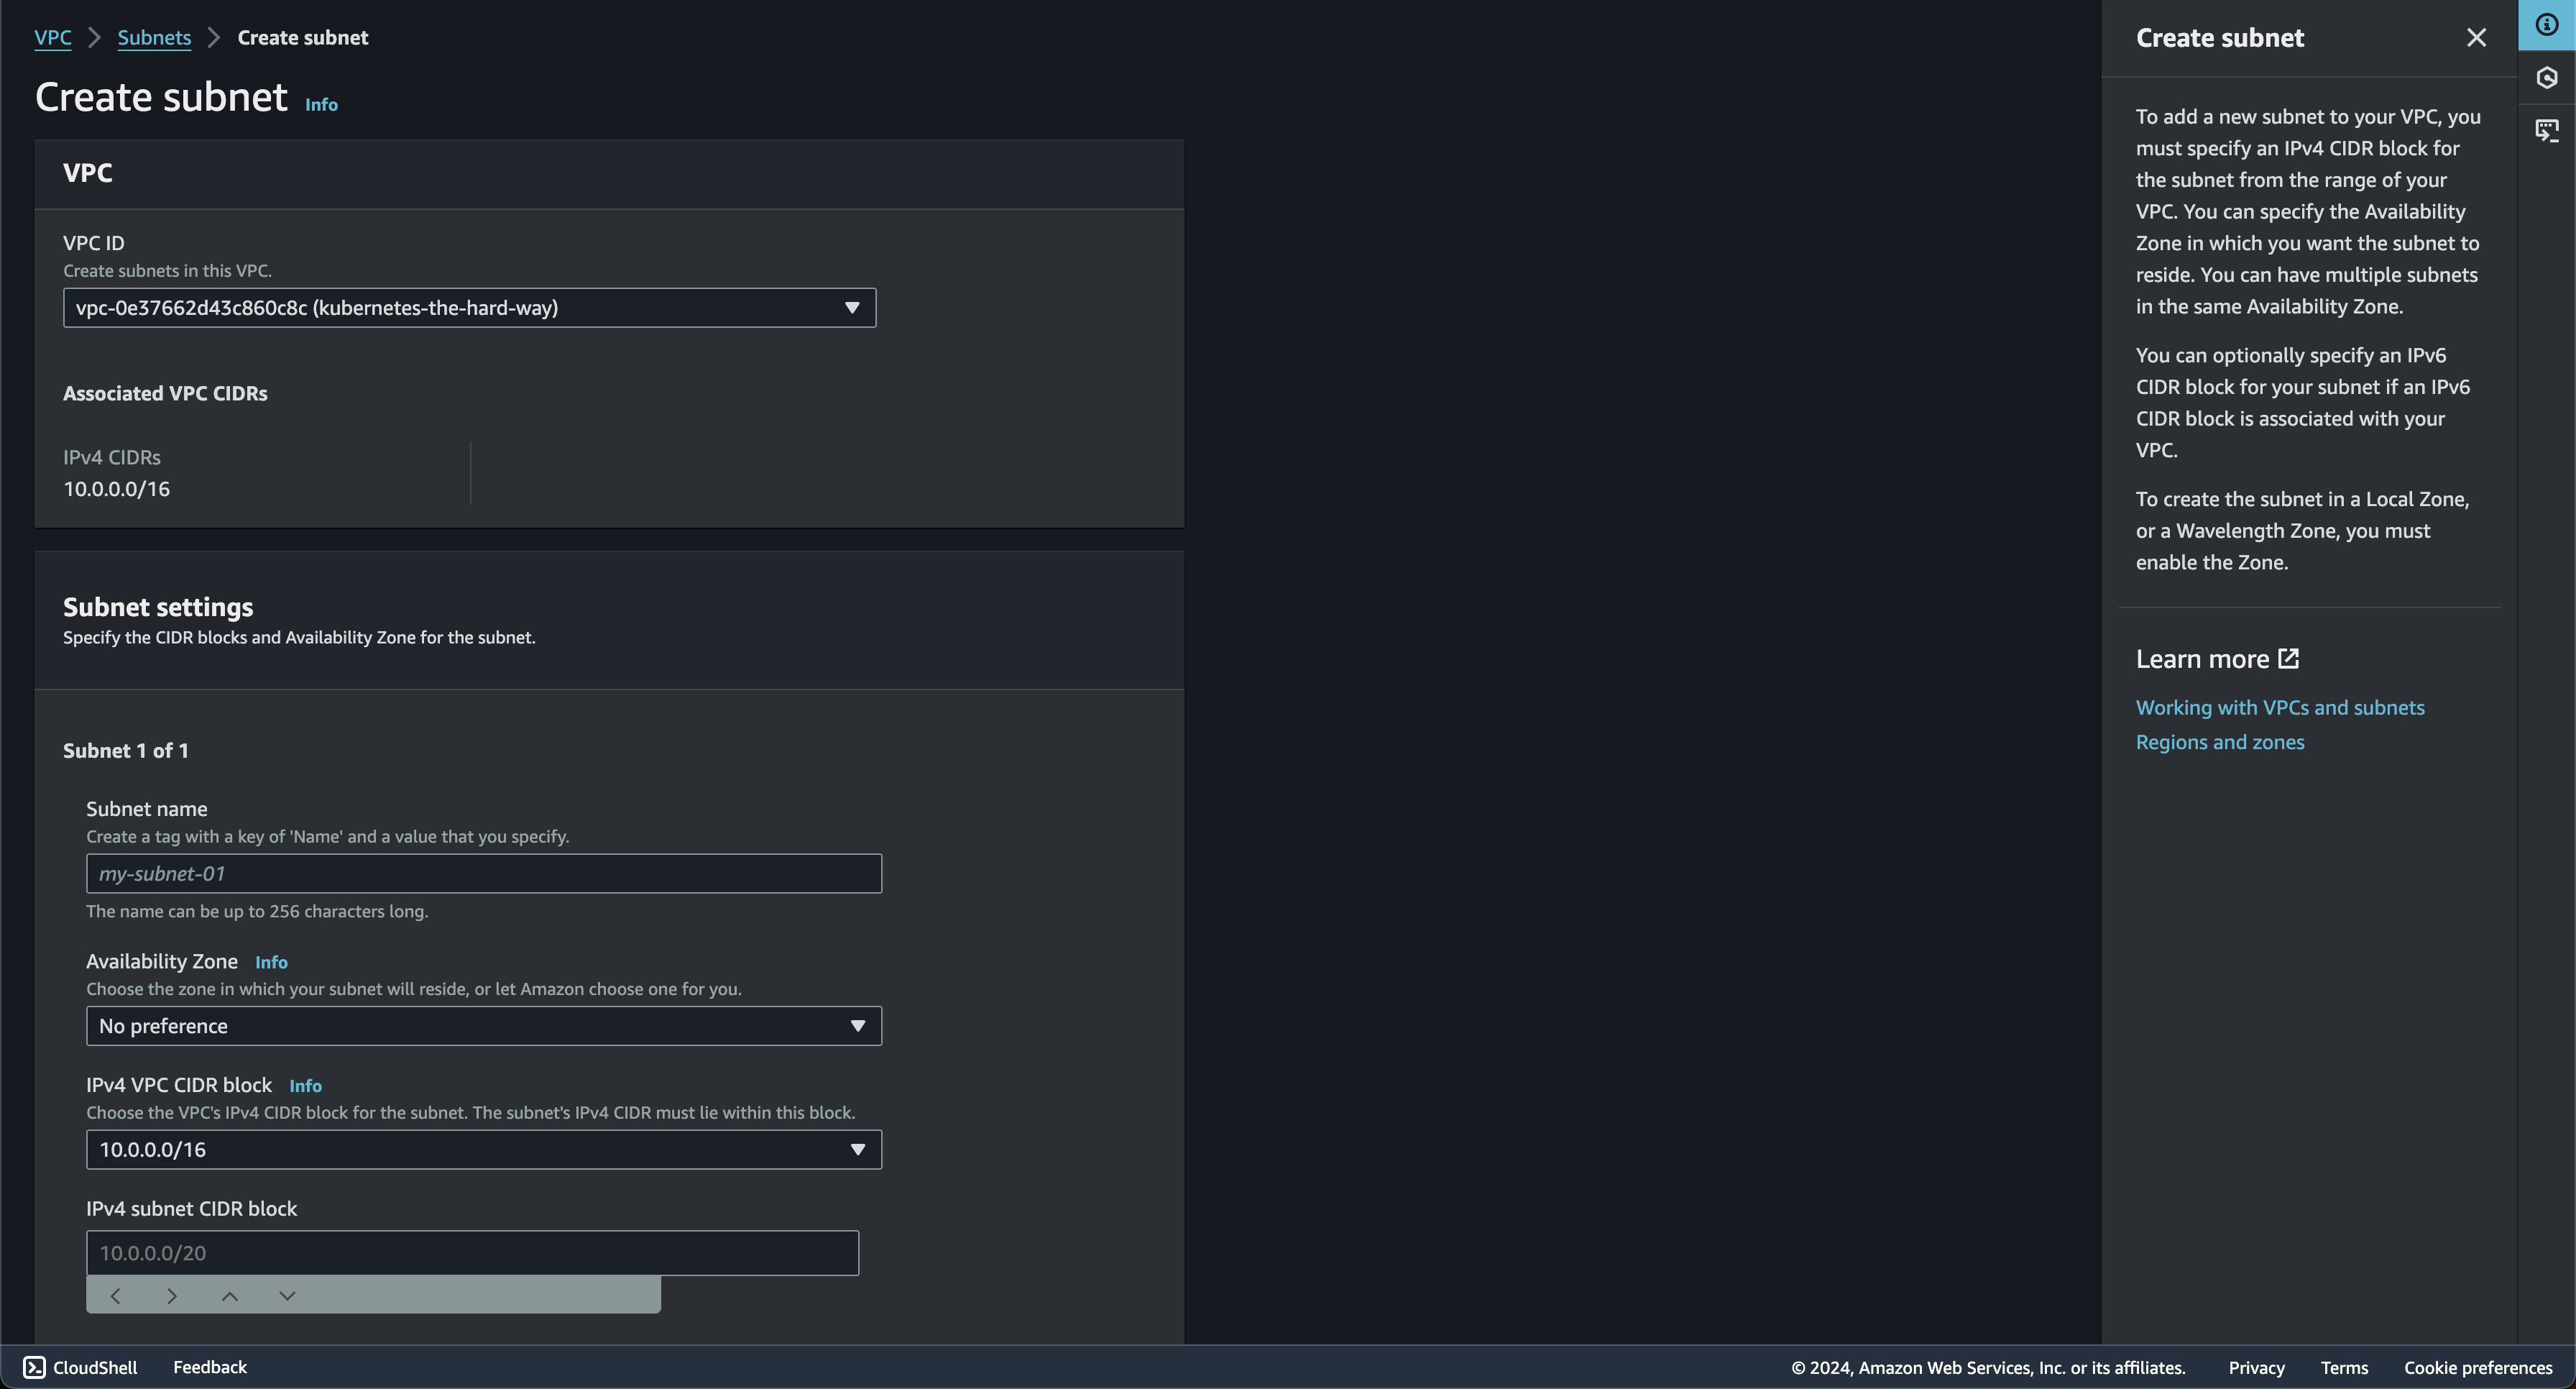The width and height of the screenshot is (2576, 1389).
Task: Go to the Subnets breadcrumb link
Action: [x=154, y=38]
